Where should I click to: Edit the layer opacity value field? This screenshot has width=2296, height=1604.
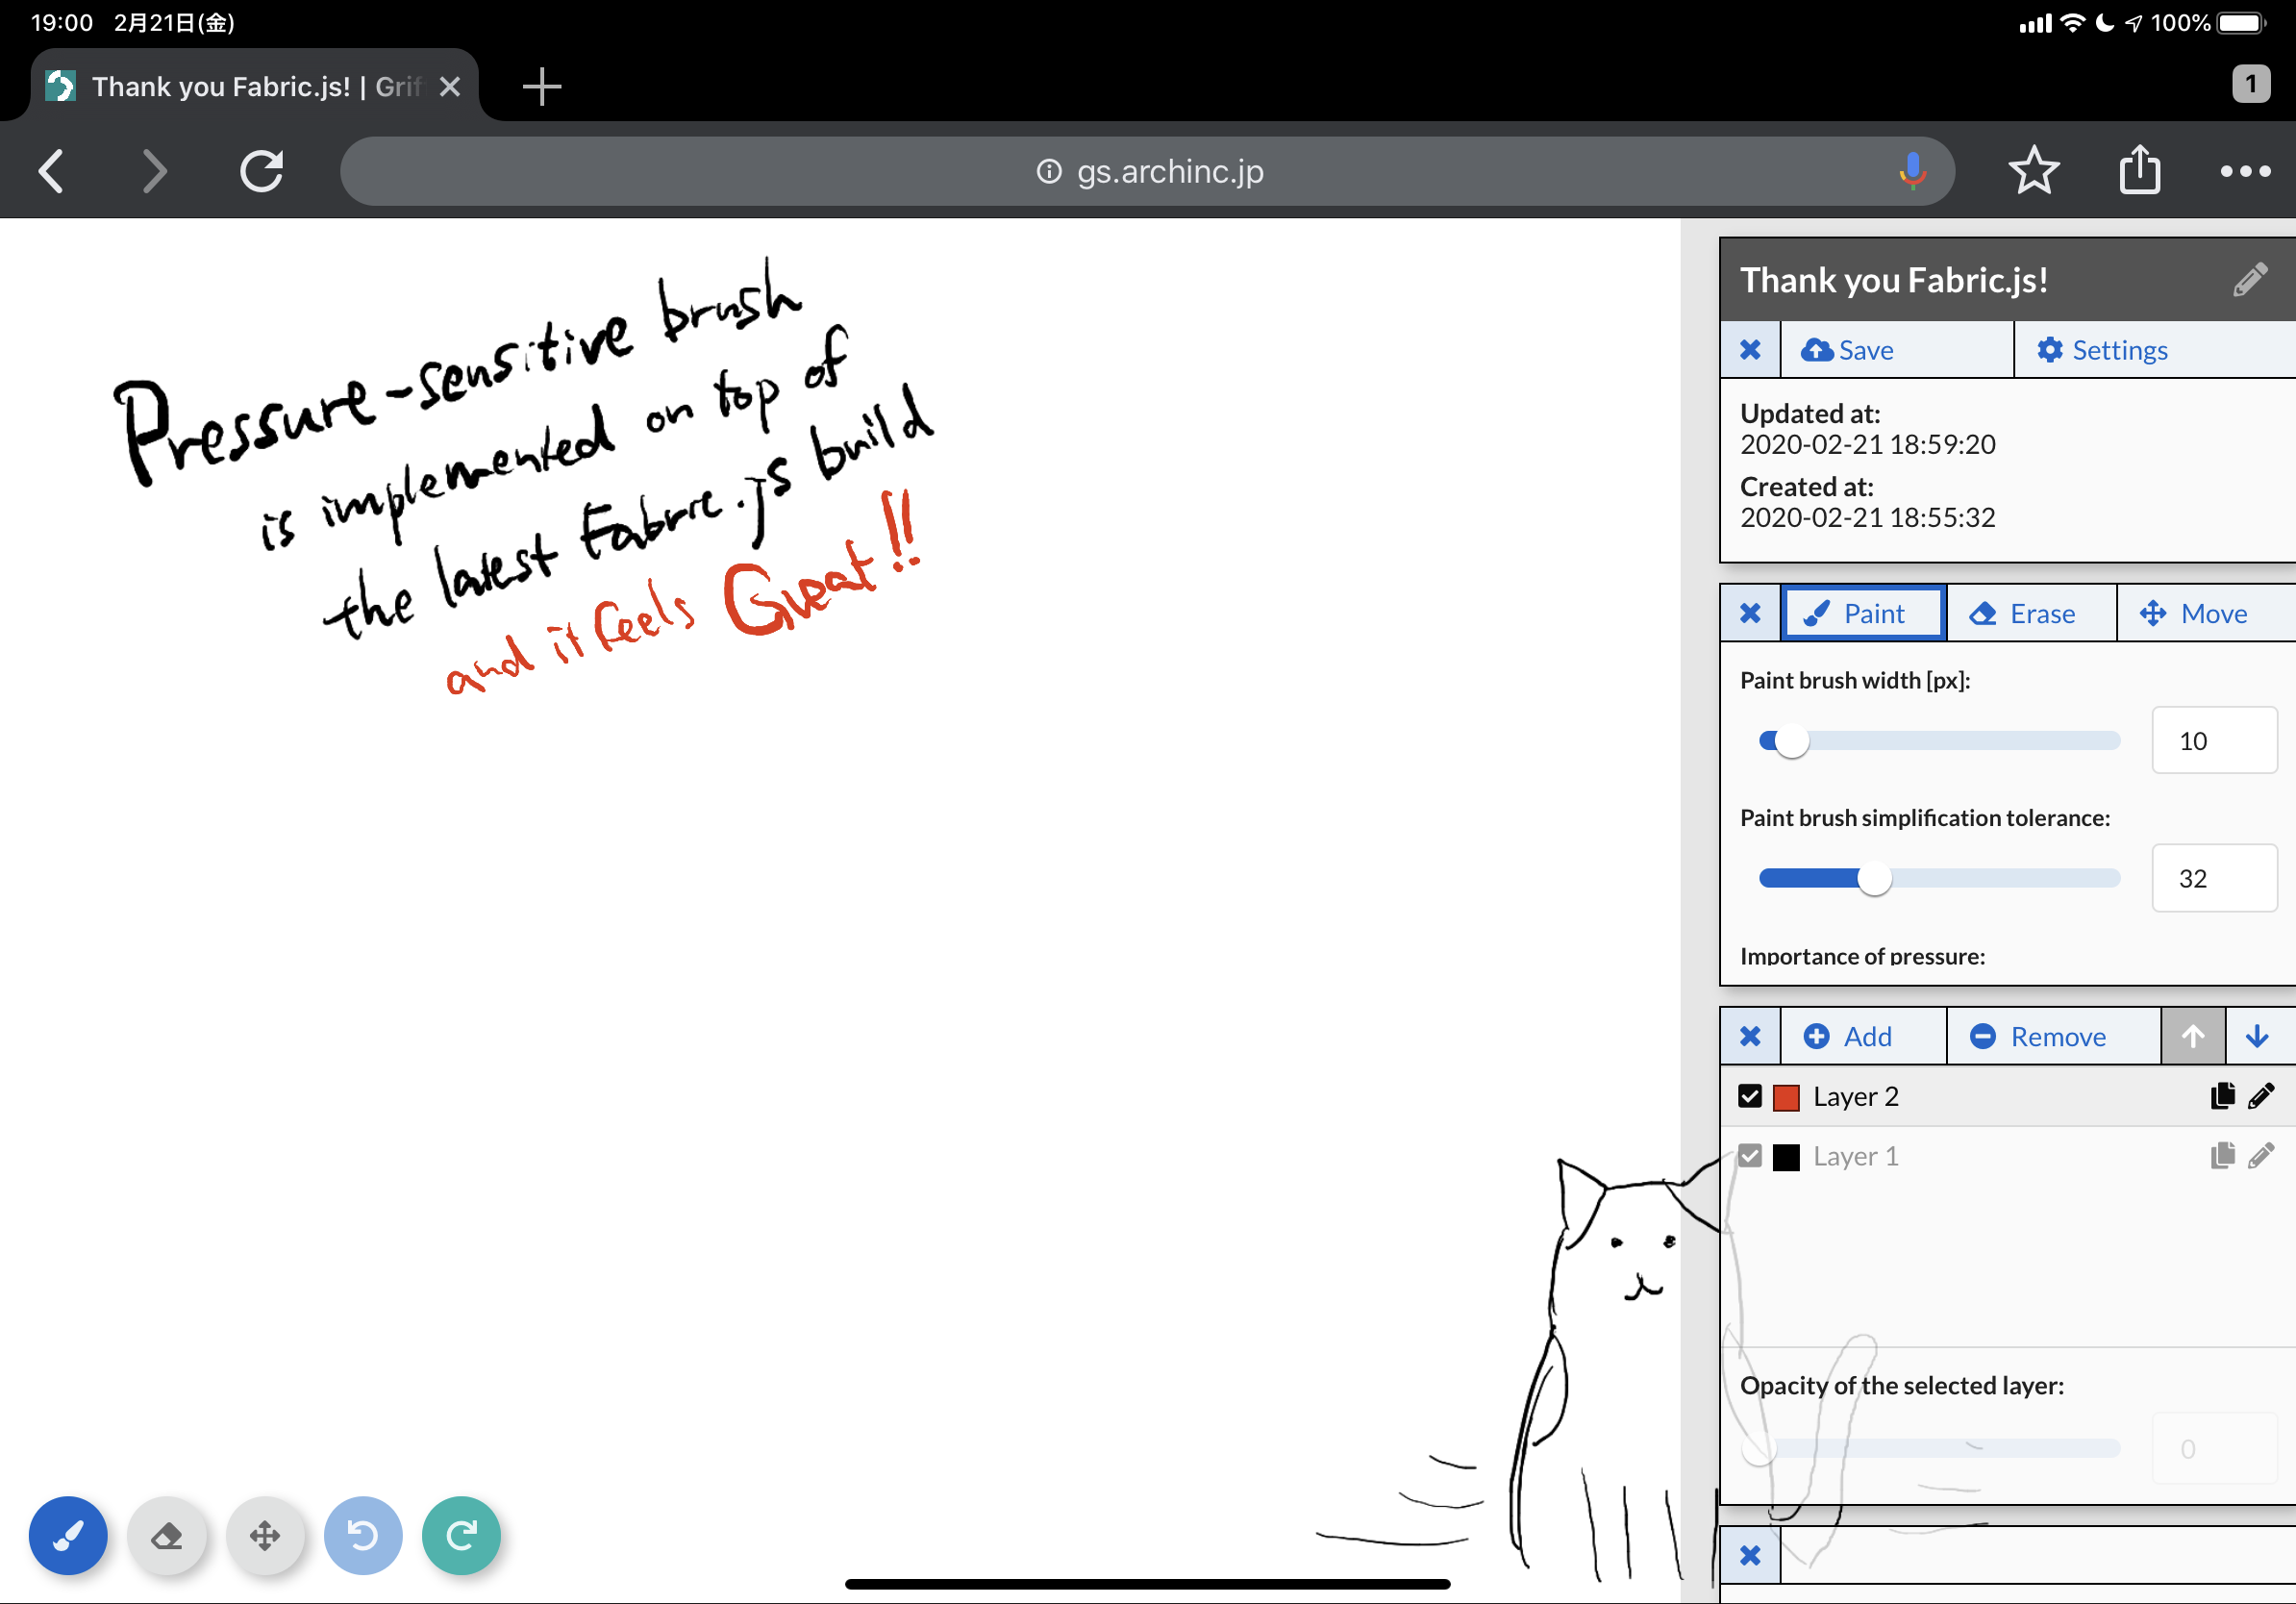2214,1448
